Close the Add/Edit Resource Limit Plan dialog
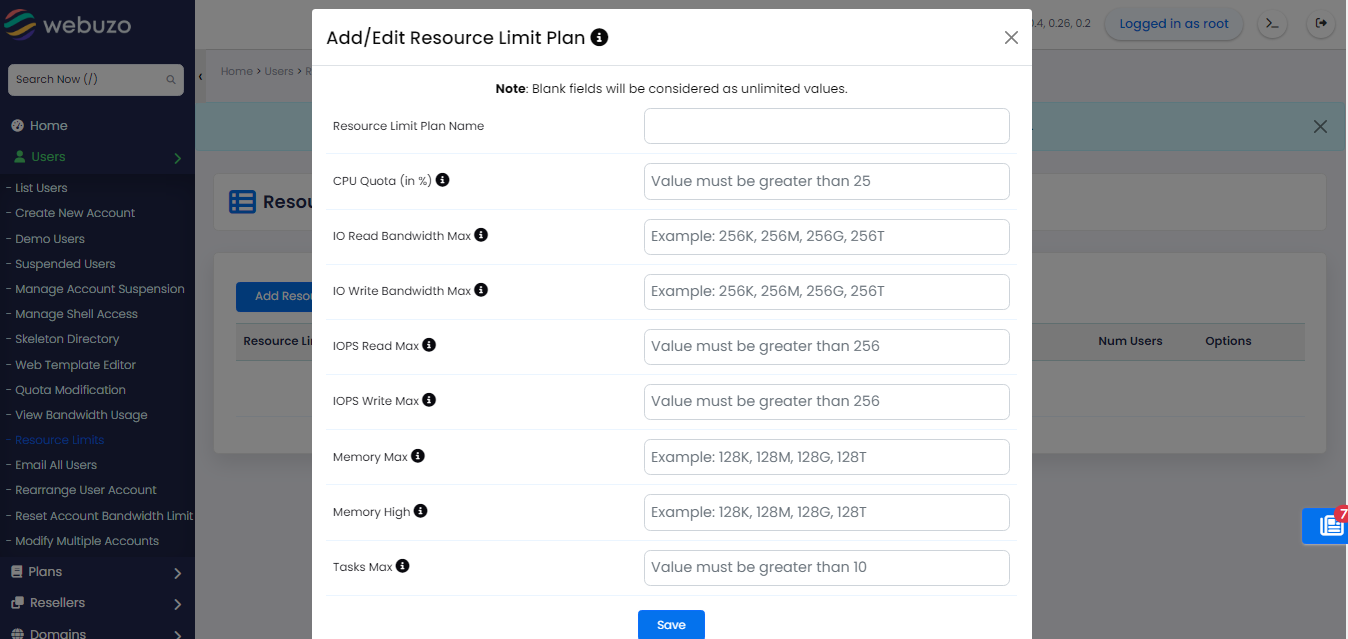Viewport: 1348px width, 639px height. 1011,37
